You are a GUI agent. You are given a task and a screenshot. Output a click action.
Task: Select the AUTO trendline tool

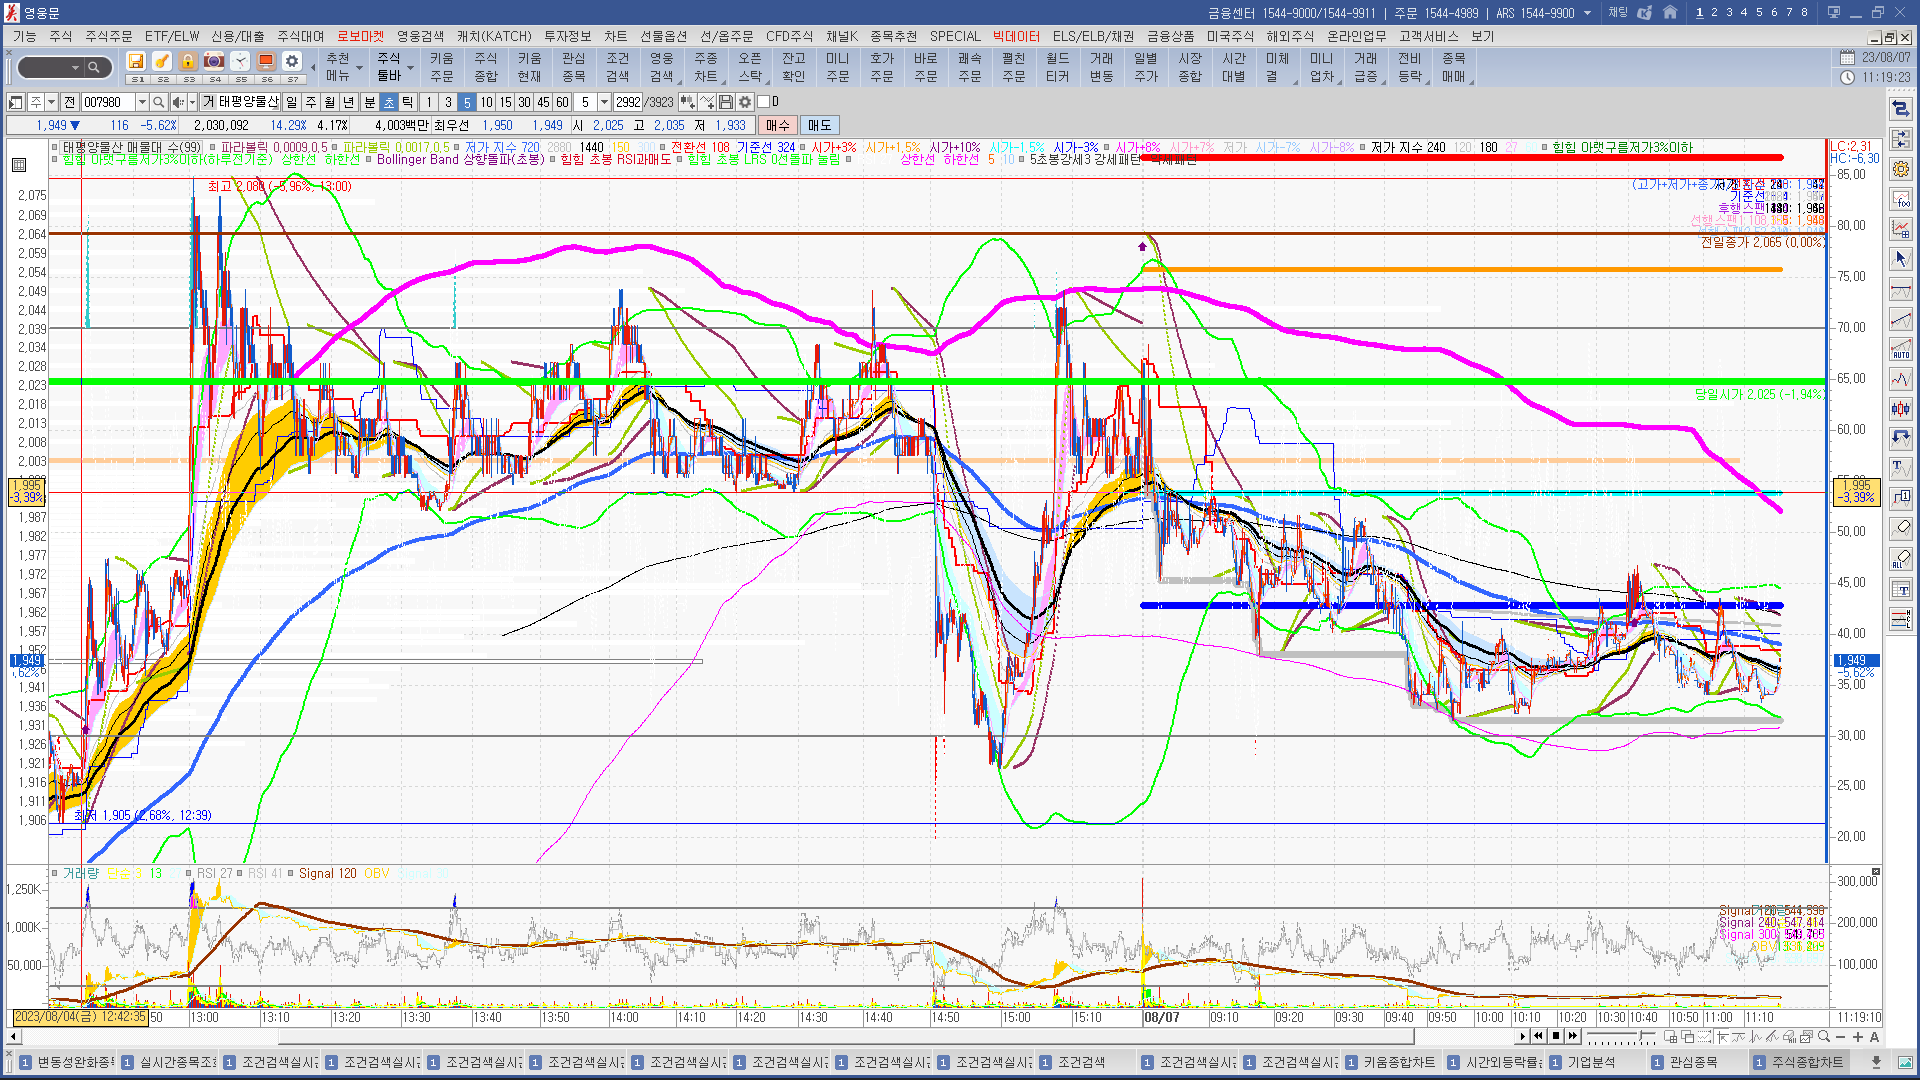1901,349
